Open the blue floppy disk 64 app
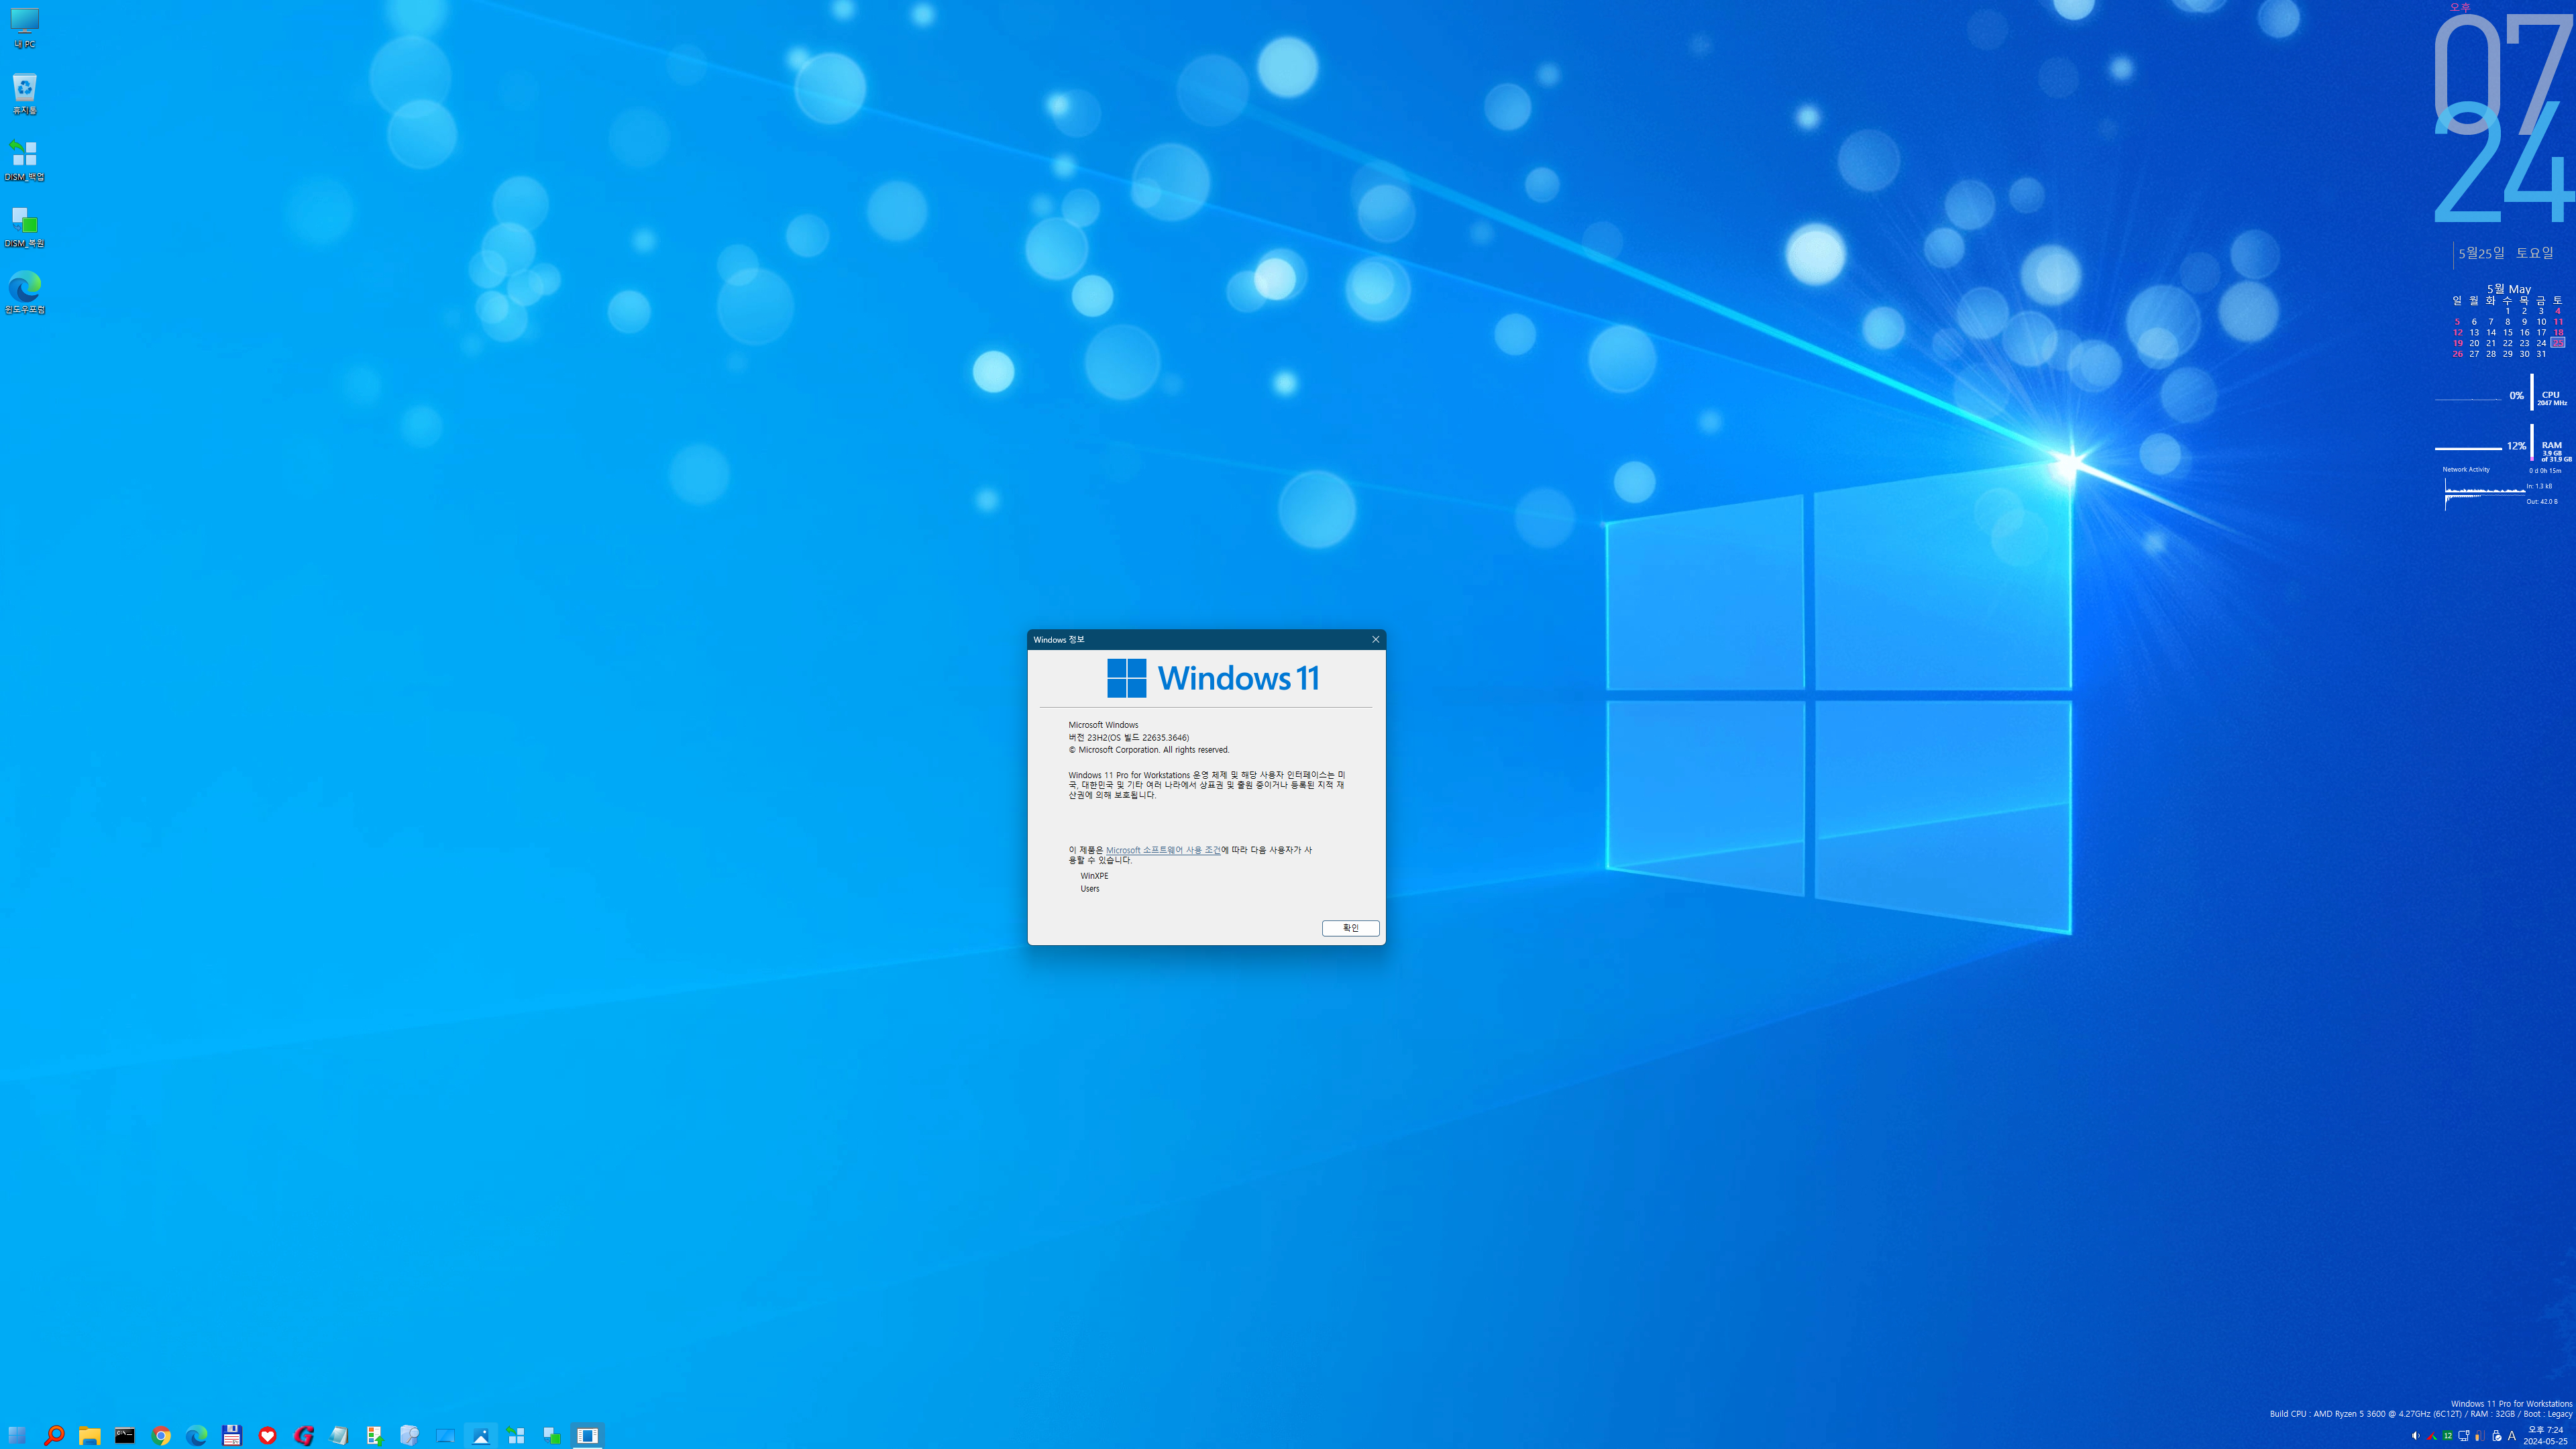The height and width of the screenshot is (1449, 2576). click(232, 1435)
